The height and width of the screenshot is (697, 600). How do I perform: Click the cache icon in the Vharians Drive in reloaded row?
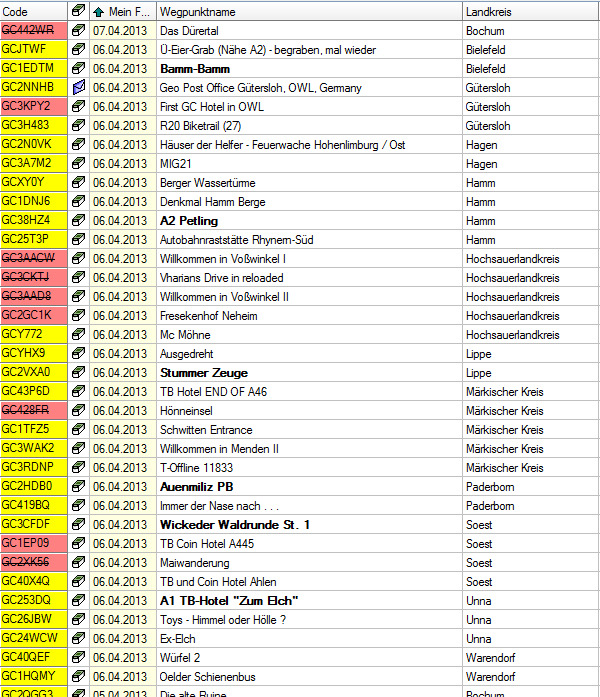point(79,277)
